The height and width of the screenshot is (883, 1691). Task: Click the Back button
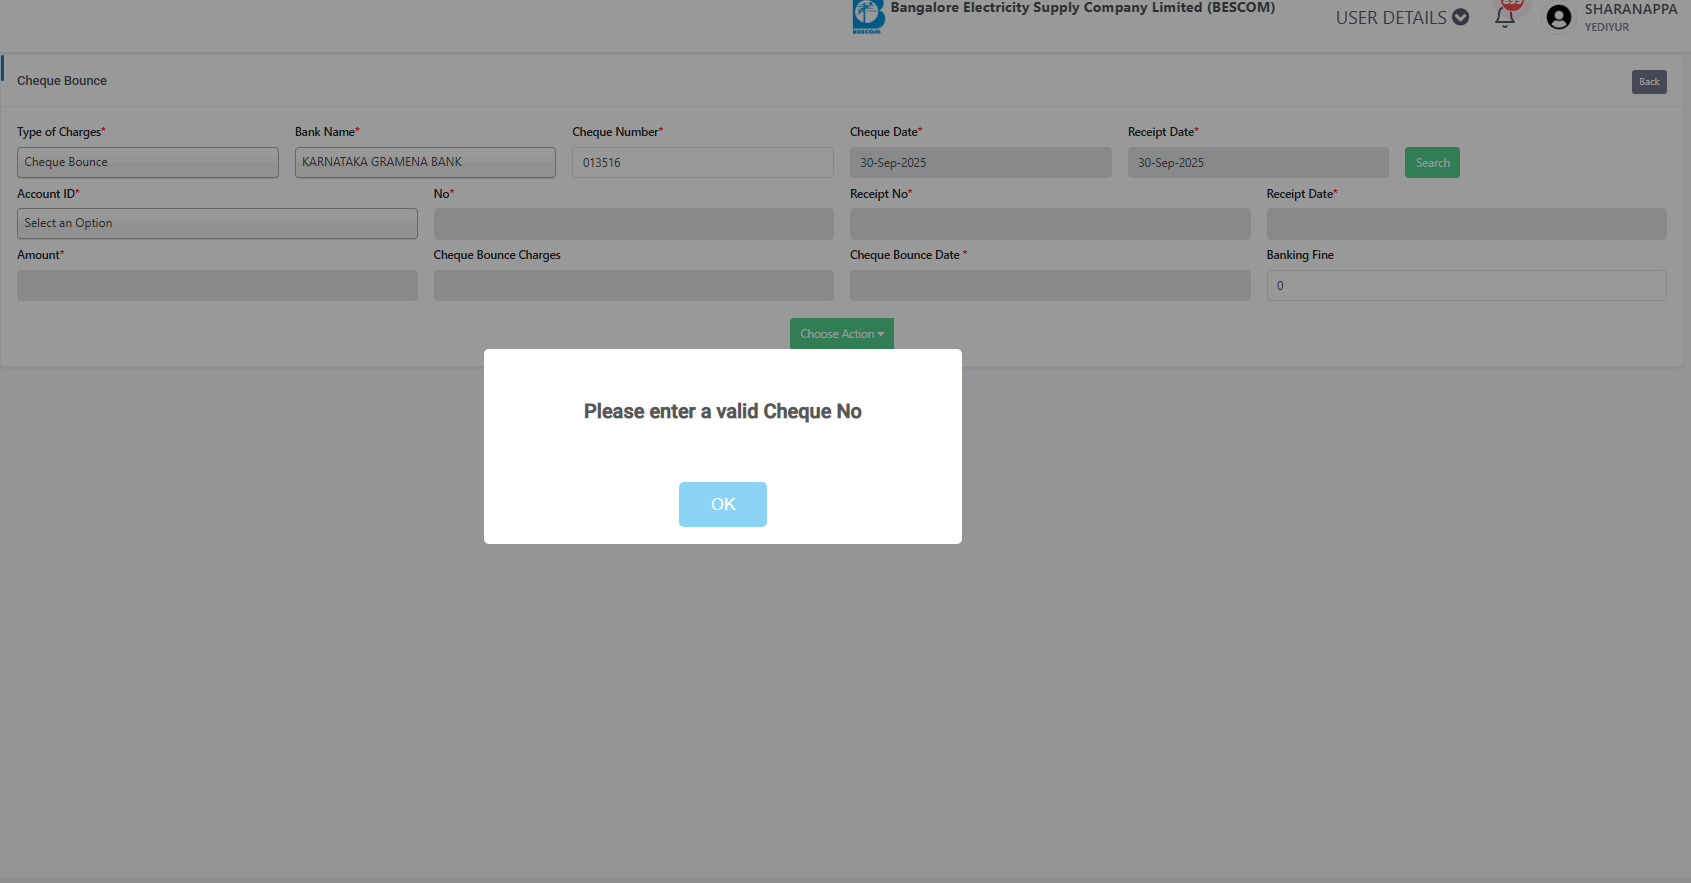[x=1649, y=82]
